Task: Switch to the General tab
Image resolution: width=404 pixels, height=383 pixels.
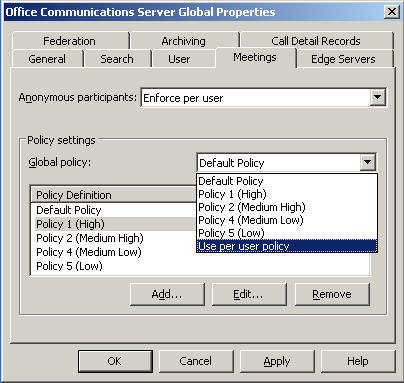Action: (47, 59)
